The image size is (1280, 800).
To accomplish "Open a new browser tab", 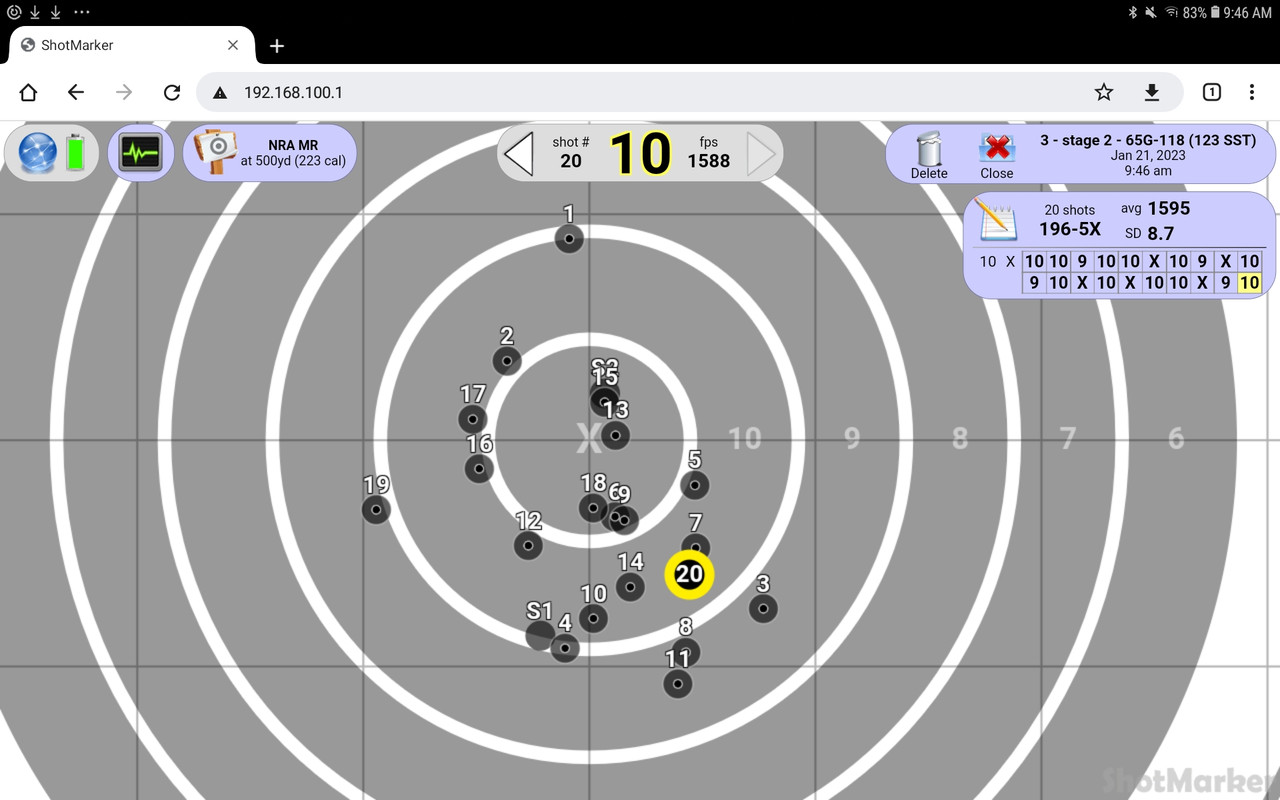I will click(x=276, y=45).
